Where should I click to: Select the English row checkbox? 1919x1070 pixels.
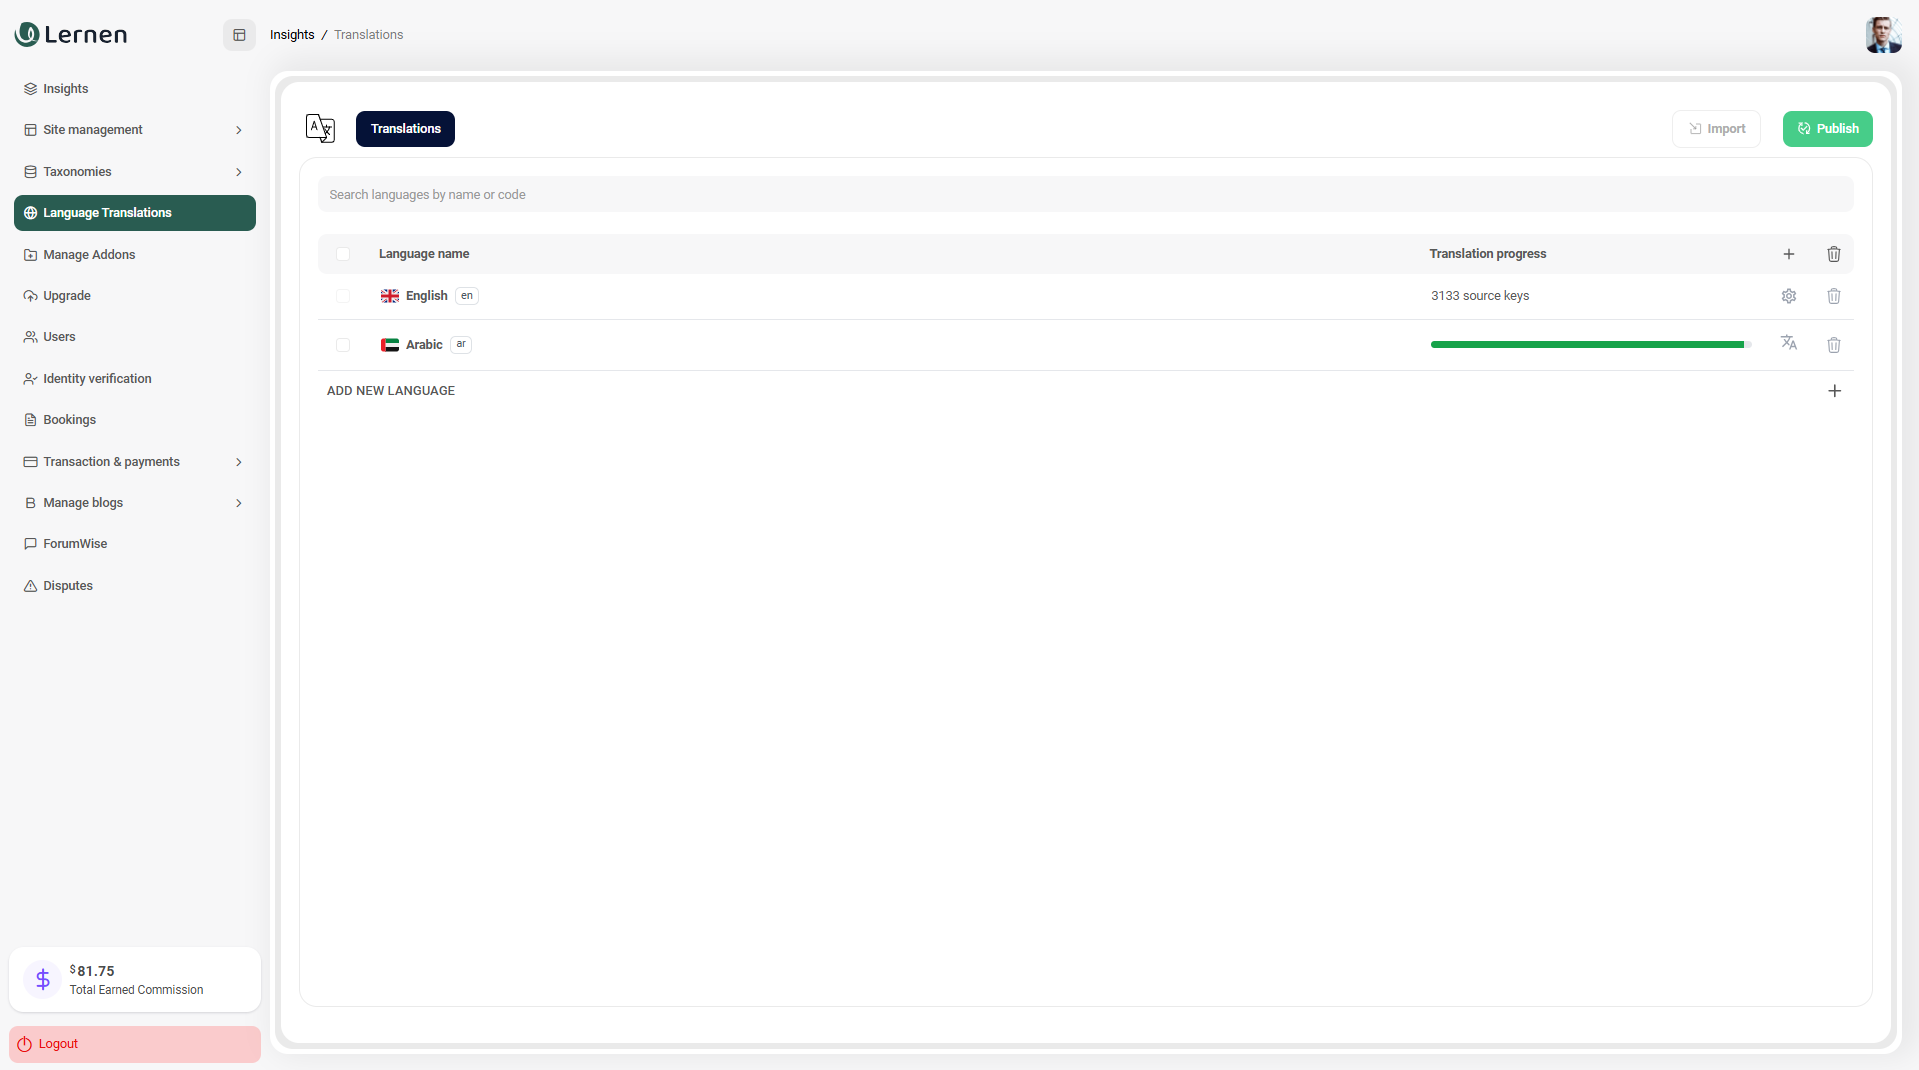tap(343, 296)
